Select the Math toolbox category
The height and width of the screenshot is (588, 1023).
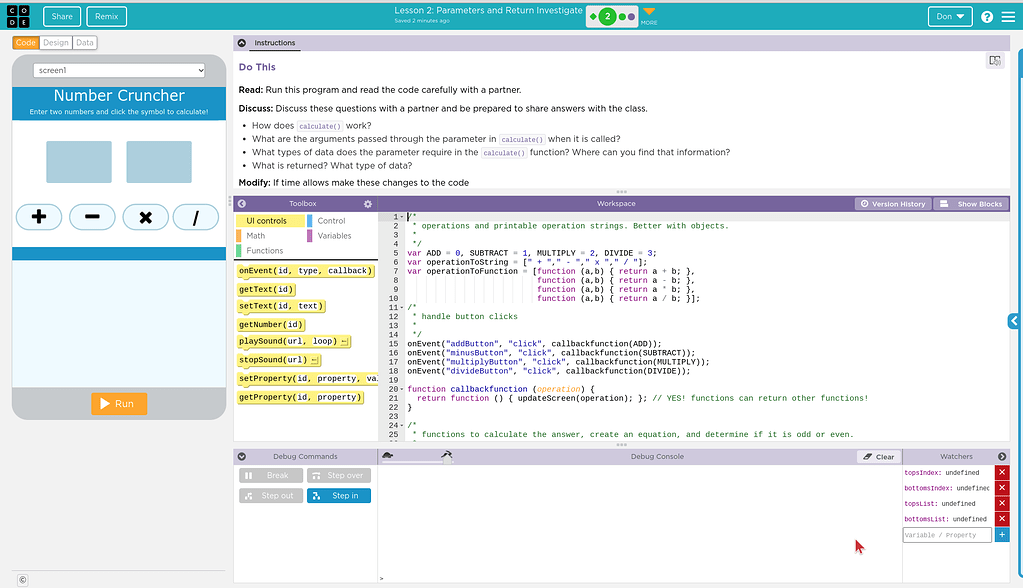[256, 236]
